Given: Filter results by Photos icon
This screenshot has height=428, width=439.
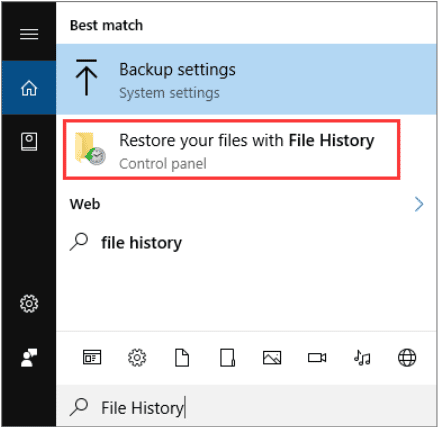Looking at the screenshot, I should [x=272, y=358].
